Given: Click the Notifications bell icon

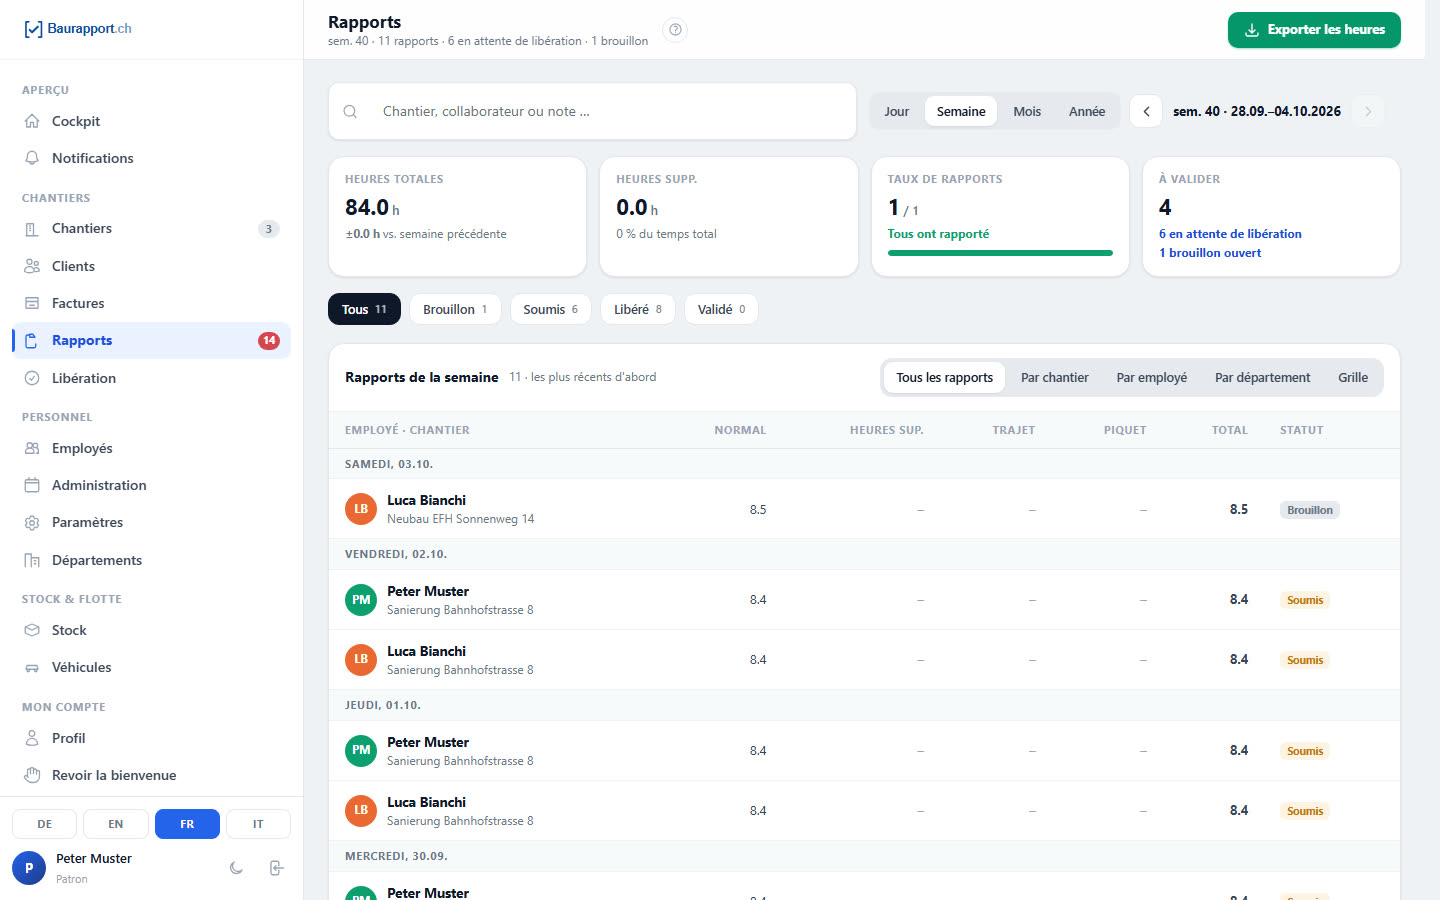Looking at the screenshot, I should click(x=32, y=158).
